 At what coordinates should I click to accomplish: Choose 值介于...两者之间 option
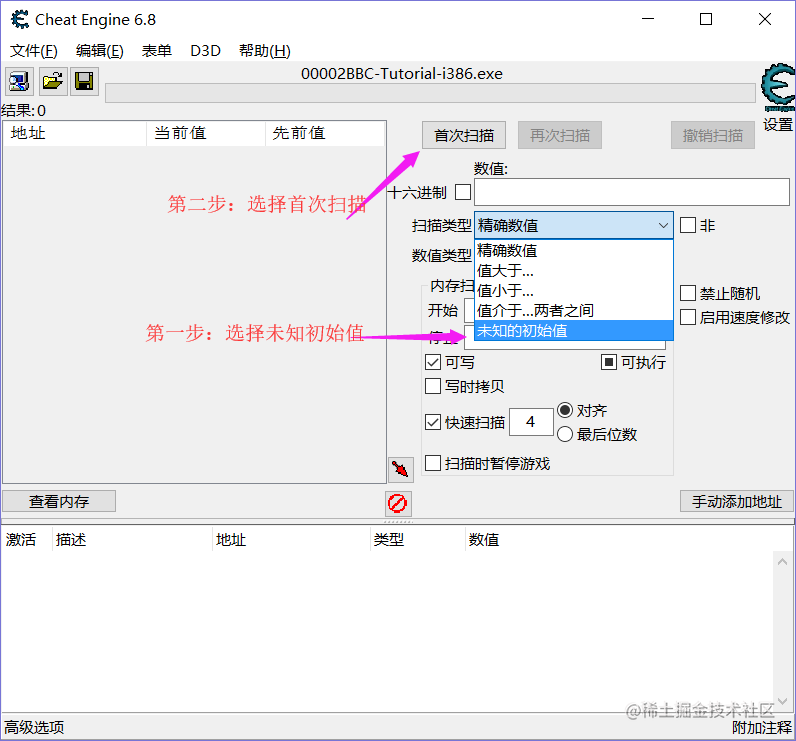[x=574, y=310]
